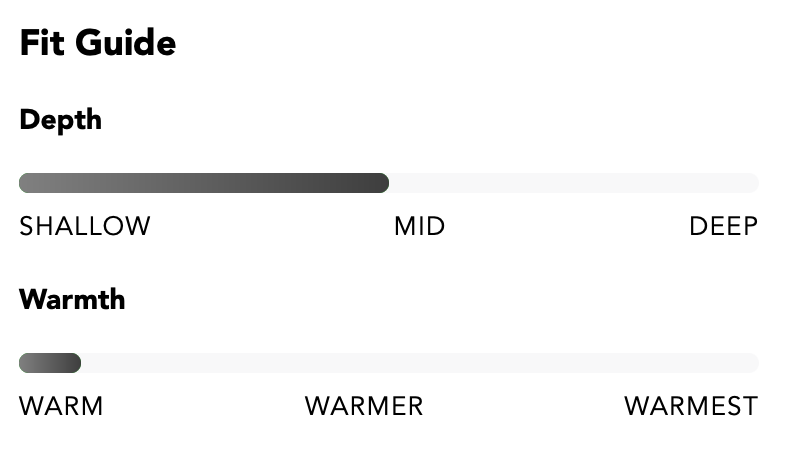Screen dimensions: 794x458
Task: Click the unfilled part of the Depth bar
Action: pos(574,183)
